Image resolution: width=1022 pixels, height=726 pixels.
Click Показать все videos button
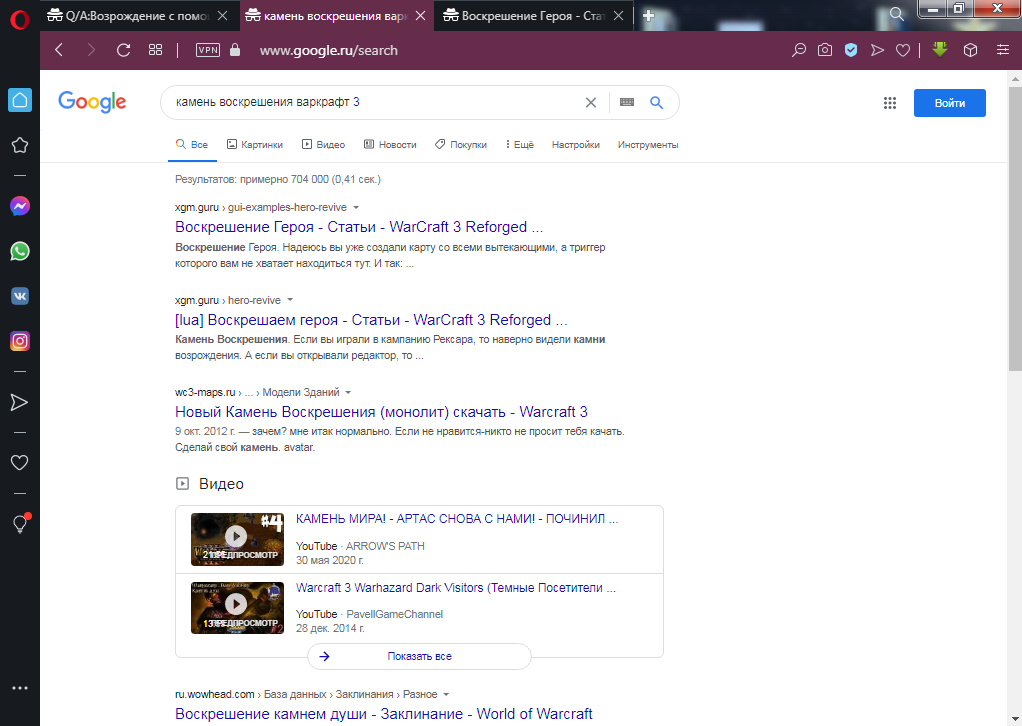419,656
